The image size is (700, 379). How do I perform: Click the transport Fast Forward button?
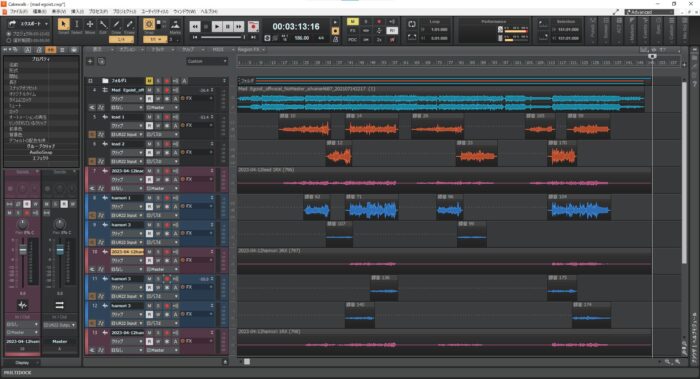pyautogui.click(x=239, y=27)
